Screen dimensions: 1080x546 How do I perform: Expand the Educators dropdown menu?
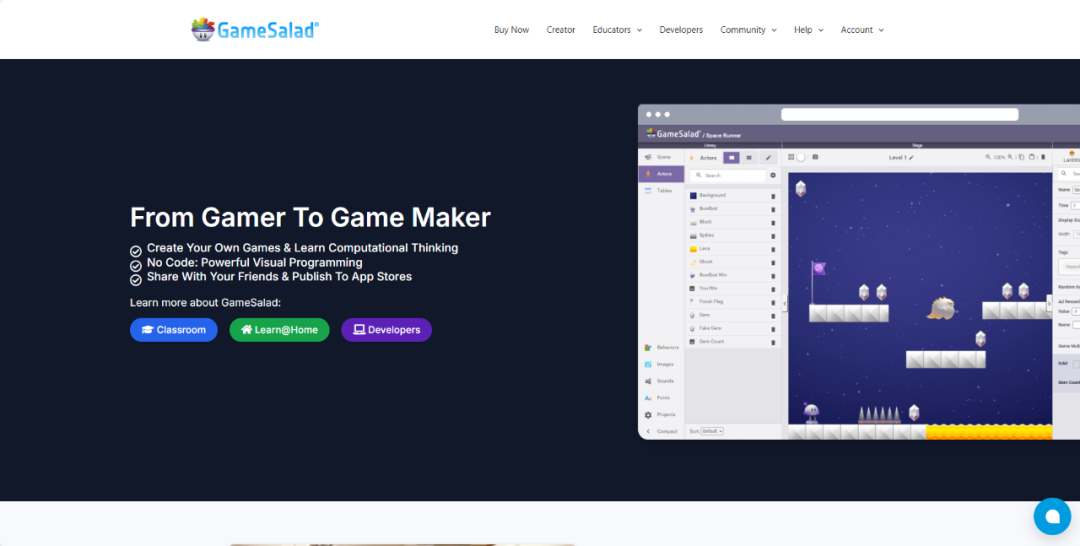coord(617,30)
